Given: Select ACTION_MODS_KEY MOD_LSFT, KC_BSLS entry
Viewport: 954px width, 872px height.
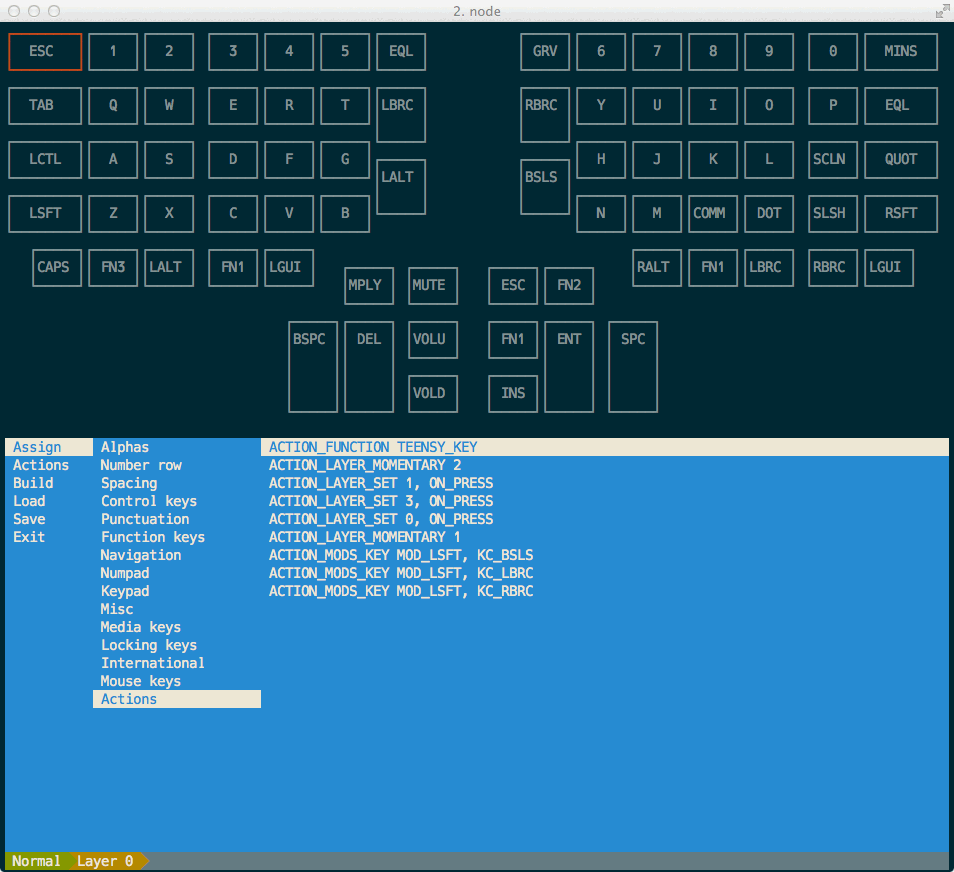Looking at the screenshot, I should (401, 555).
